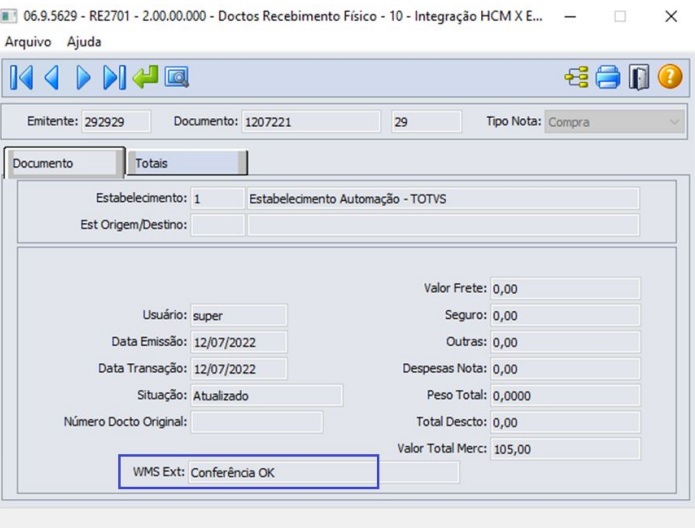This screenshot has width=695, height=528.
Task: Click the Usuário field super
Action: pos(239,316)
